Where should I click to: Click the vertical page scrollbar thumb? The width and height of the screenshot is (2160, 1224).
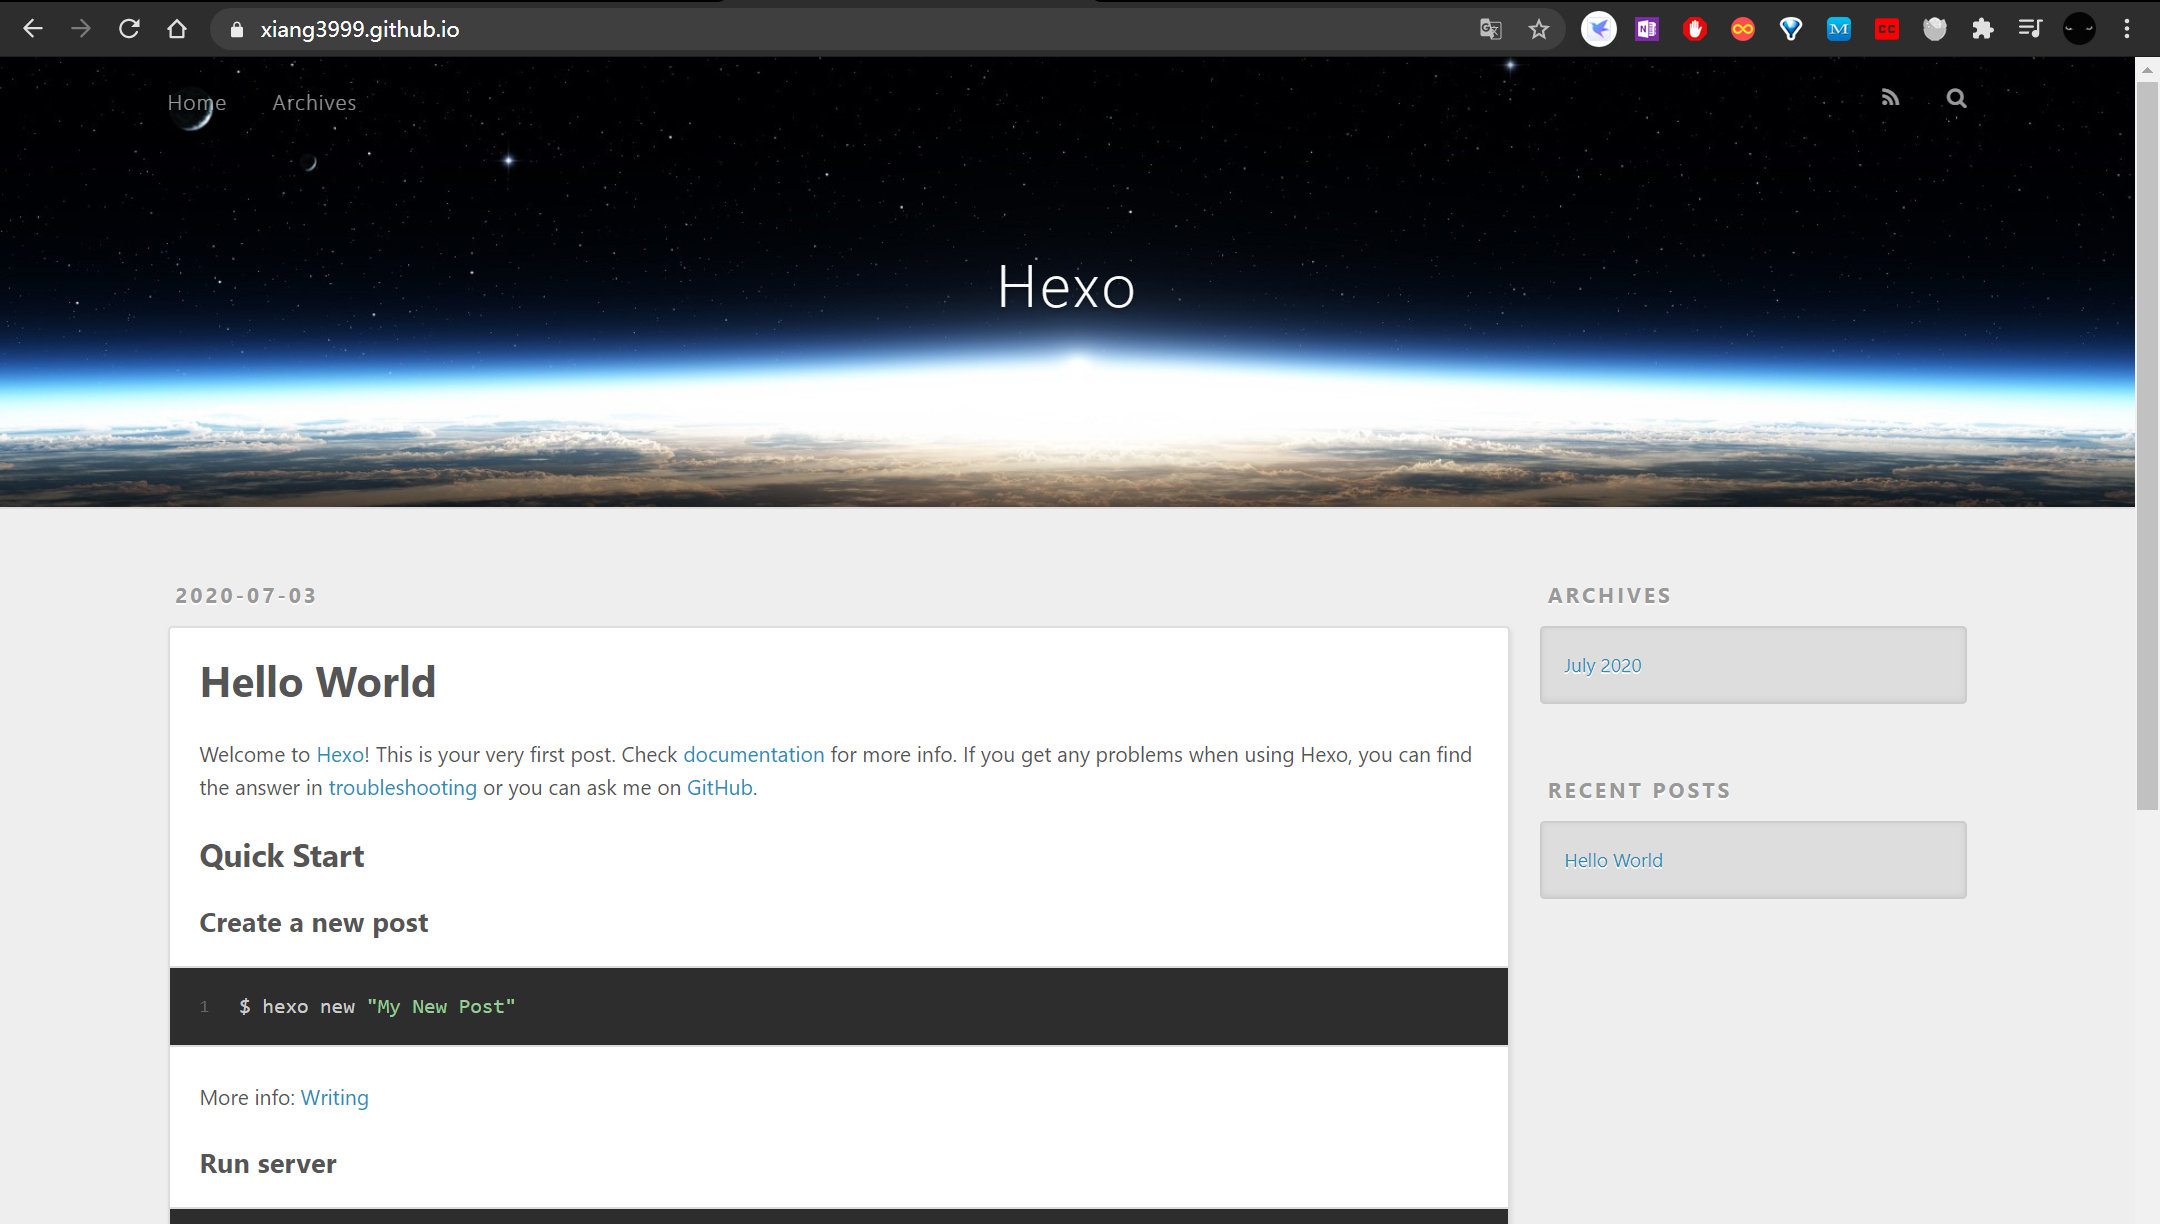click(x=2147, y=445)
